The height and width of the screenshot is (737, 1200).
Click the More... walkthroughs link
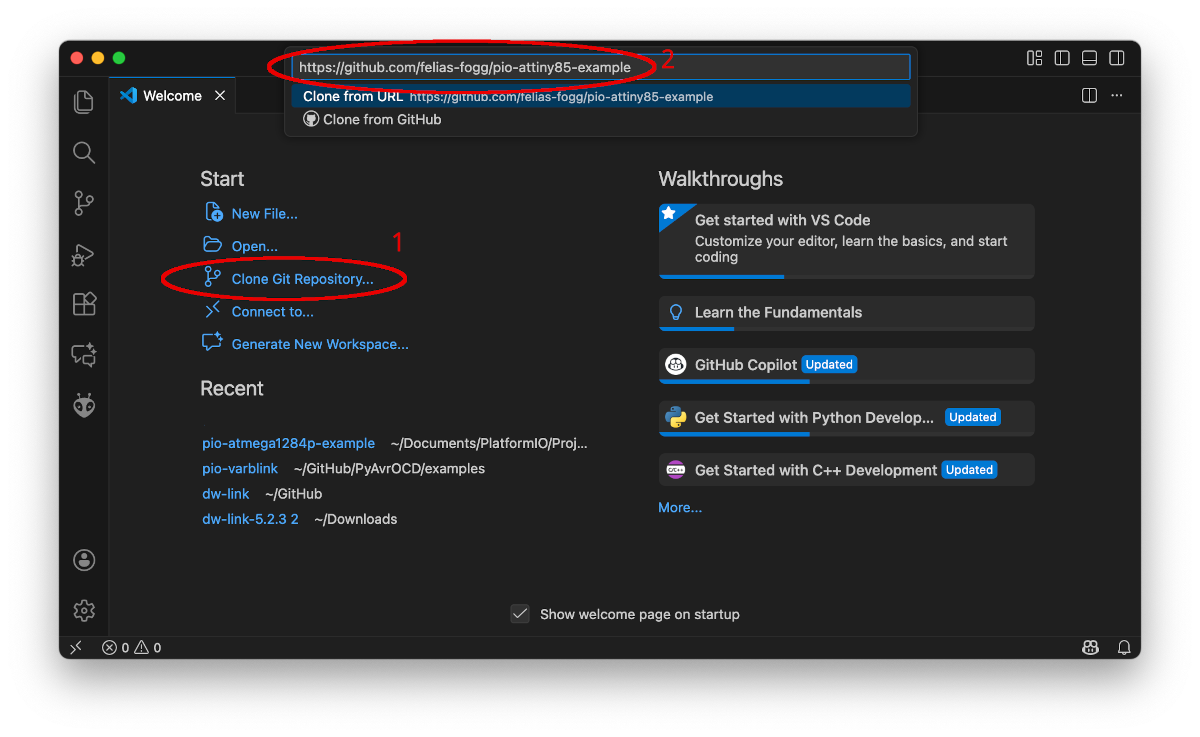pos(680,507)
